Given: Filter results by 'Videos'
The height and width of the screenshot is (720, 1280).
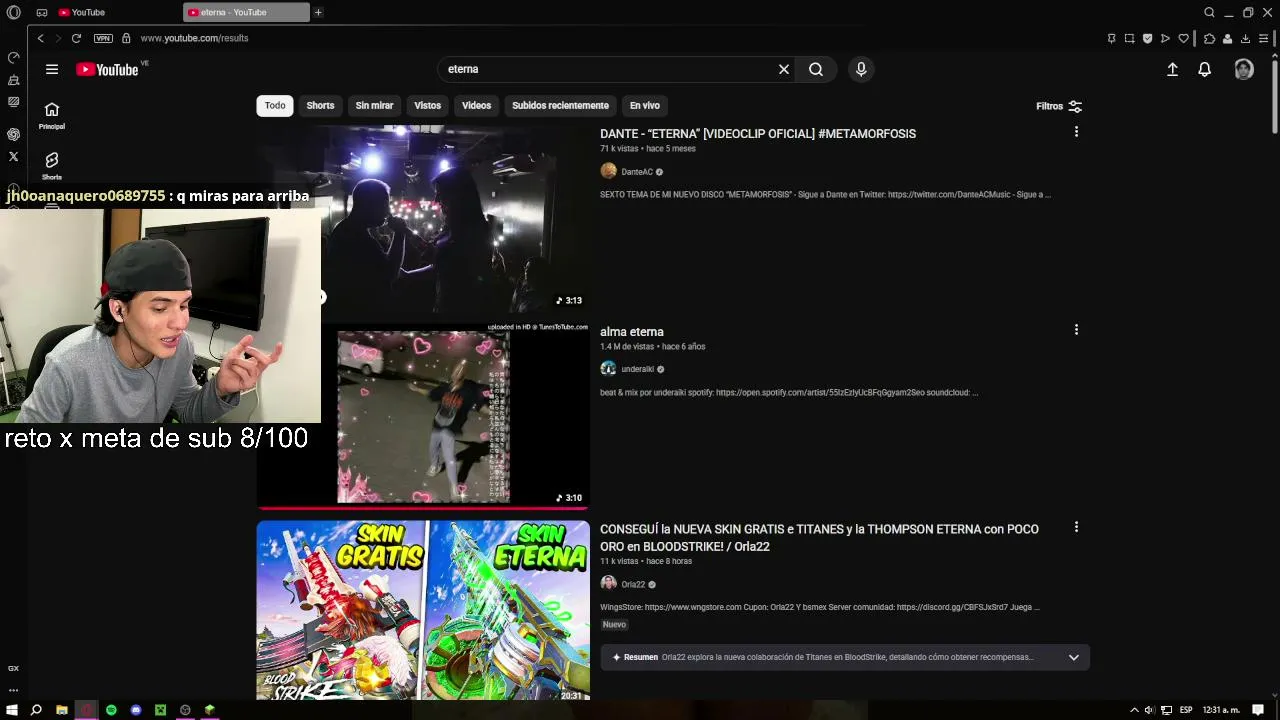Looking at the screenshot, I should (x=477, y=105).
